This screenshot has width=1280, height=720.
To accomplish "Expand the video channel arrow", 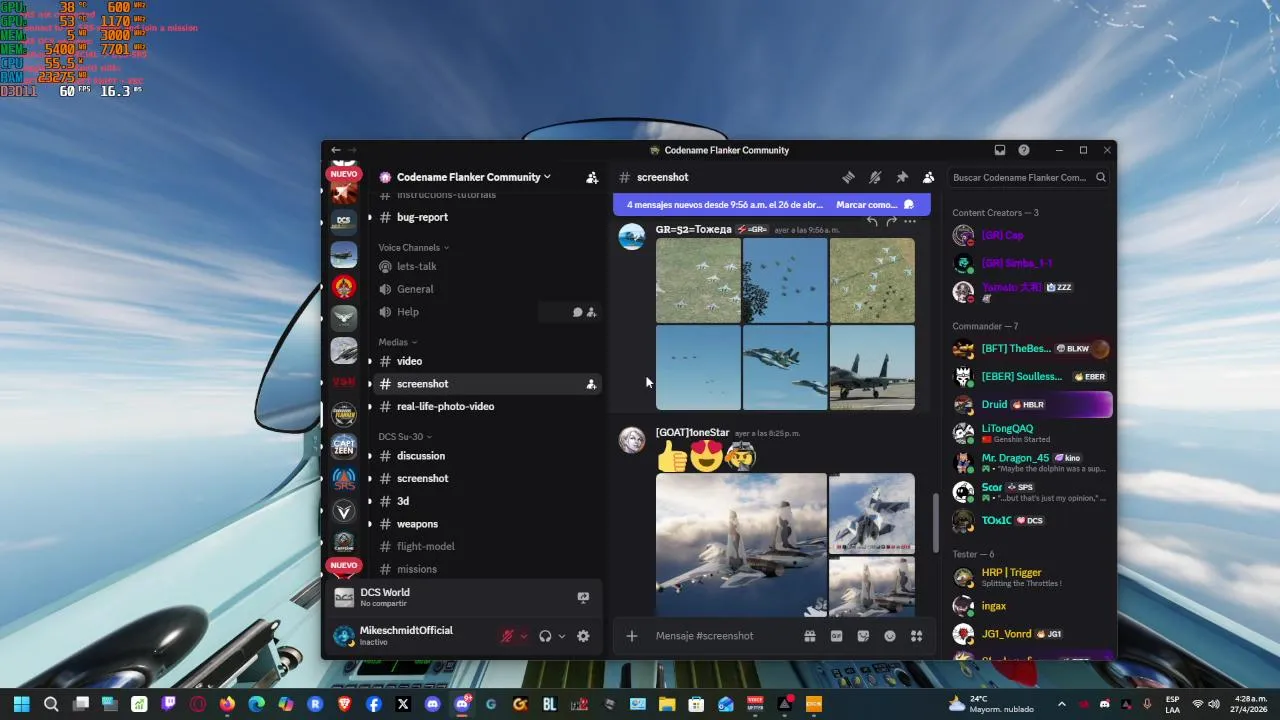I will point(370,361).
